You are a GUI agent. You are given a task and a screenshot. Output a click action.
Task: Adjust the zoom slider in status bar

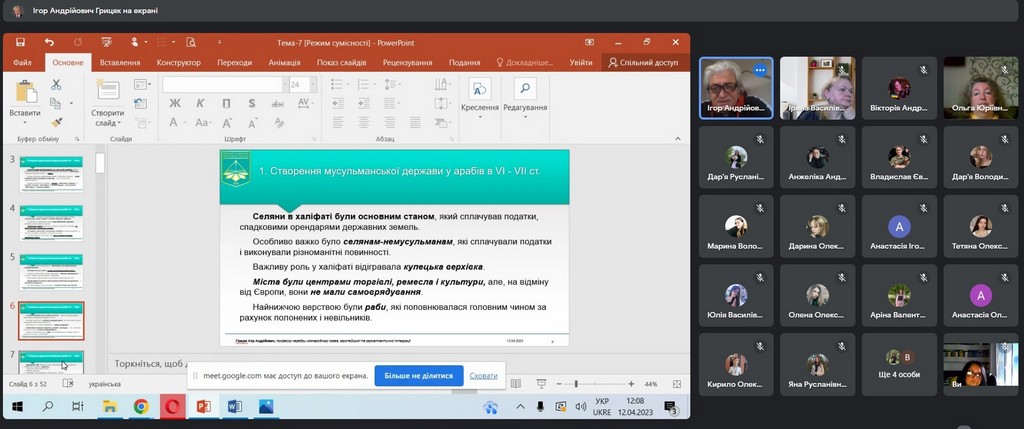(x=576, y=384)
